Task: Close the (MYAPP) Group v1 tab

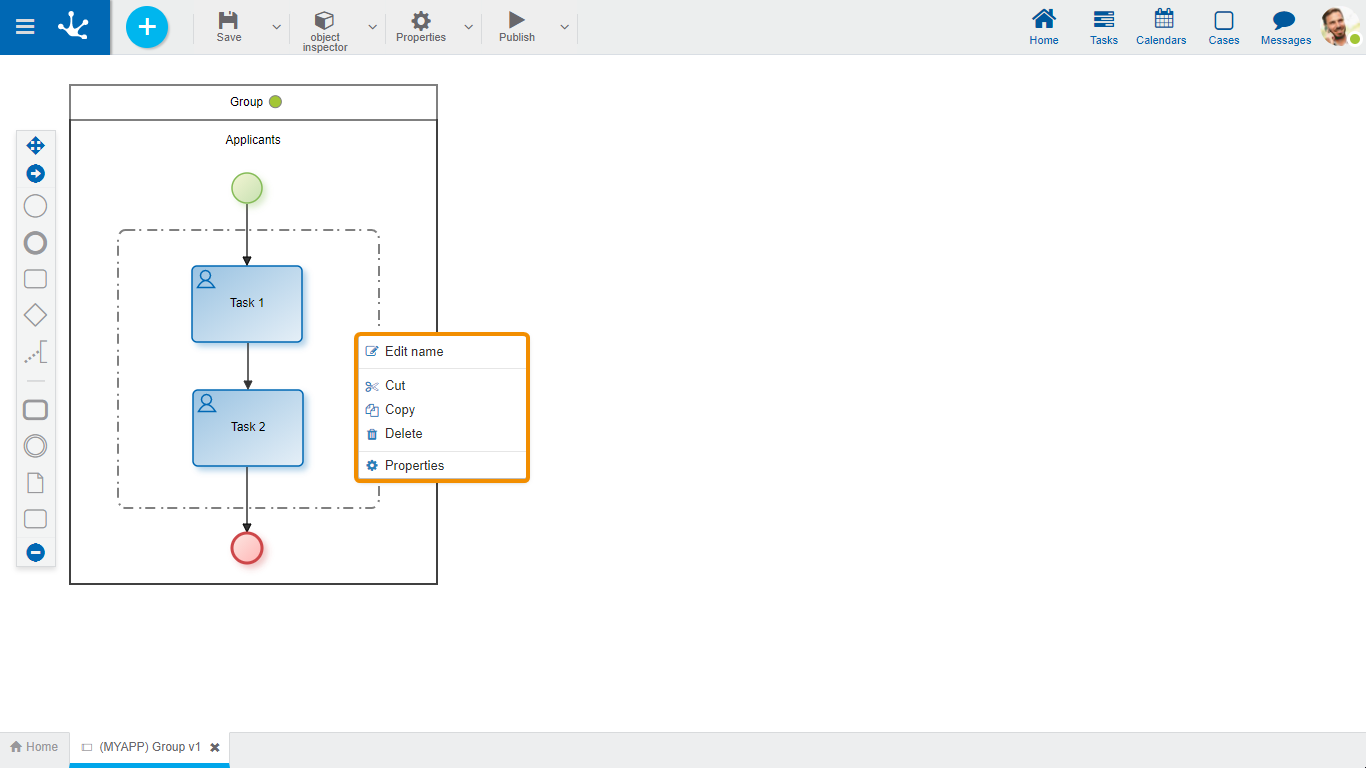Action: pyautogui.click(x=215, y=747)
